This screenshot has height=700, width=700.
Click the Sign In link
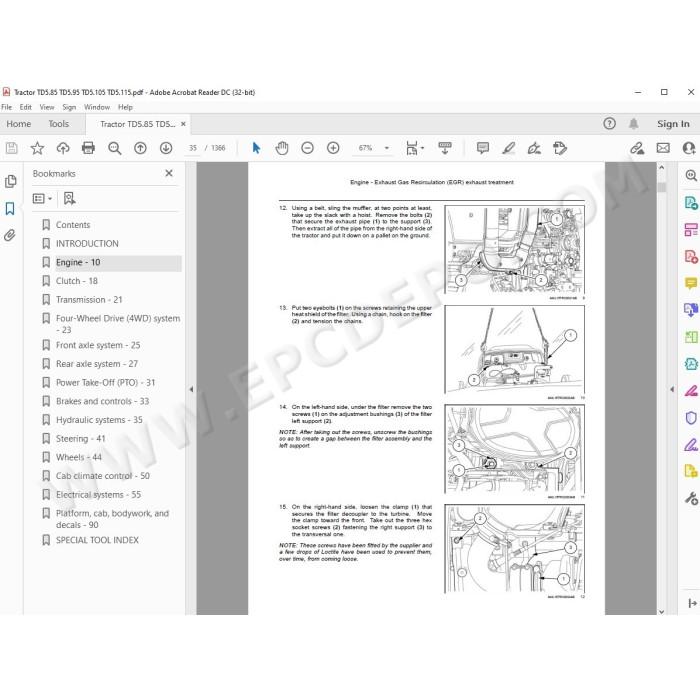tap(673, 124)
